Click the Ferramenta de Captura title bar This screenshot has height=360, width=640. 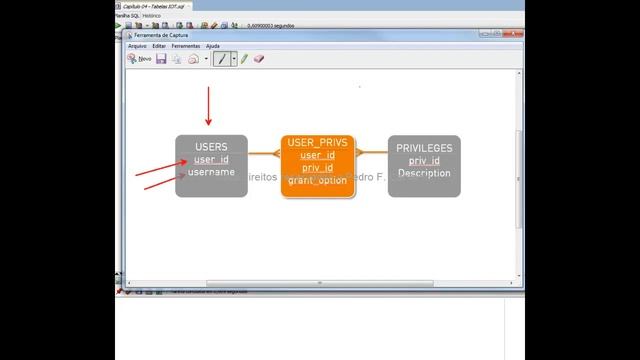[x=302, y=35]
